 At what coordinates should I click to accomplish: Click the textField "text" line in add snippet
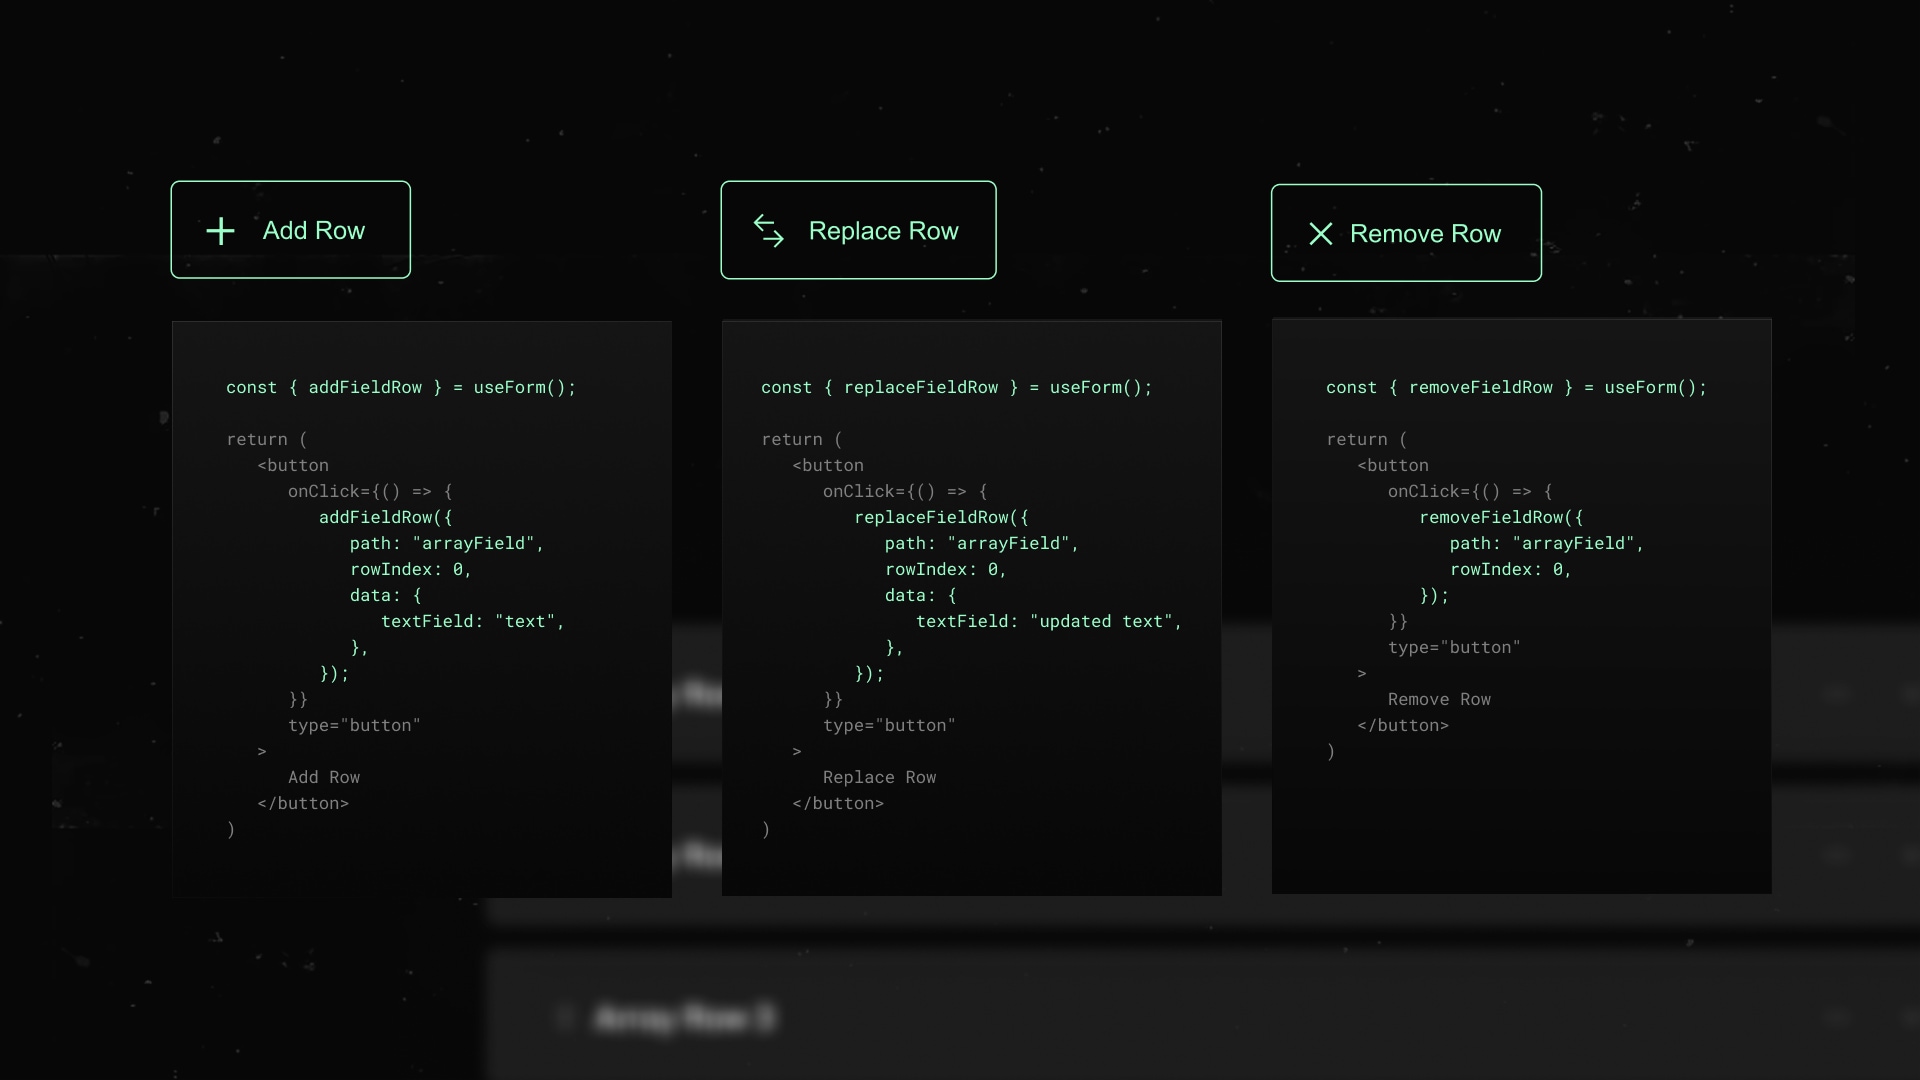click(x=472, y=622)
